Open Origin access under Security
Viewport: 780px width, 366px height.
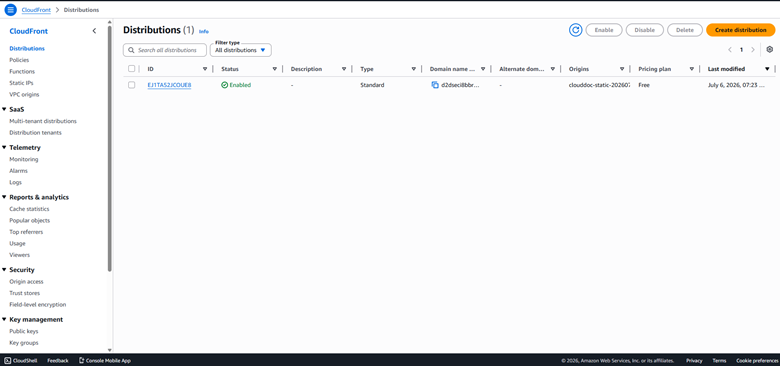(26, 282)
